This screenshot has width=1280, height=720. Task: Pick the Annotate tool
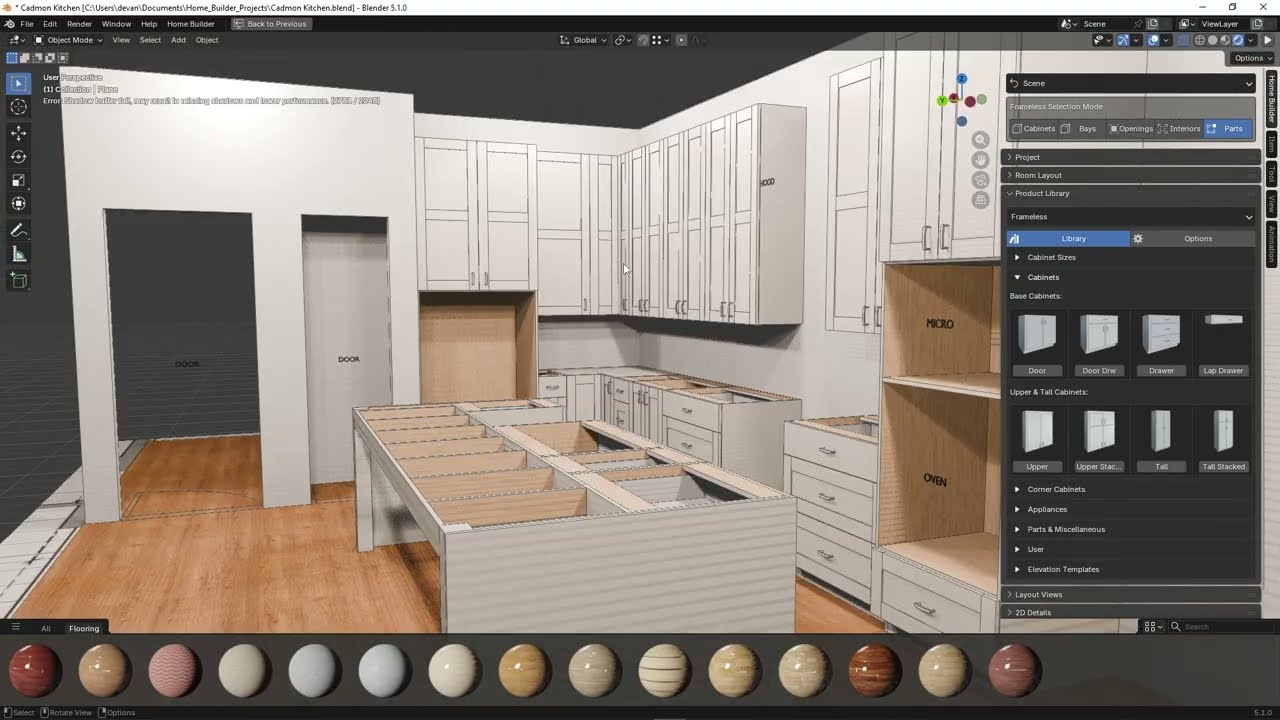pyautogui.click(x=18, y=230)
